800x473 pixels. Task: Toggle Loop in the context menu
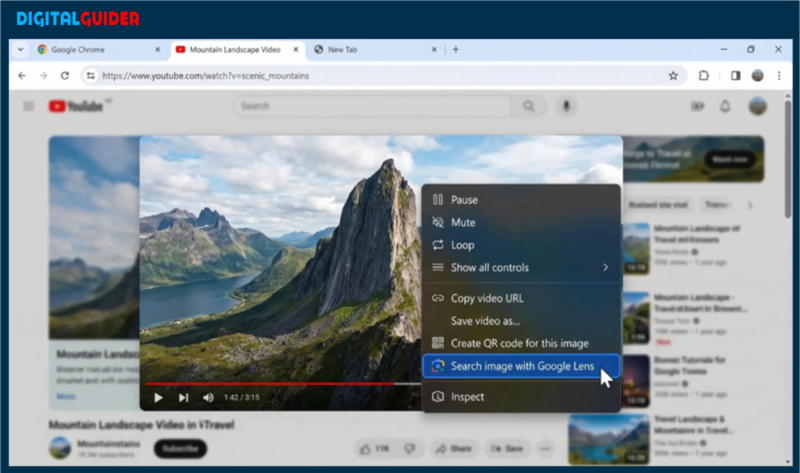tap(521, 245)
